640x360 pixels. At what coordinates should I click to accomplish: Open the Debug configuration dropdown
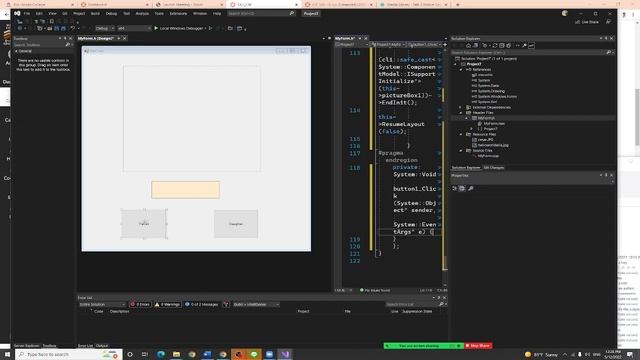(104, 29)
